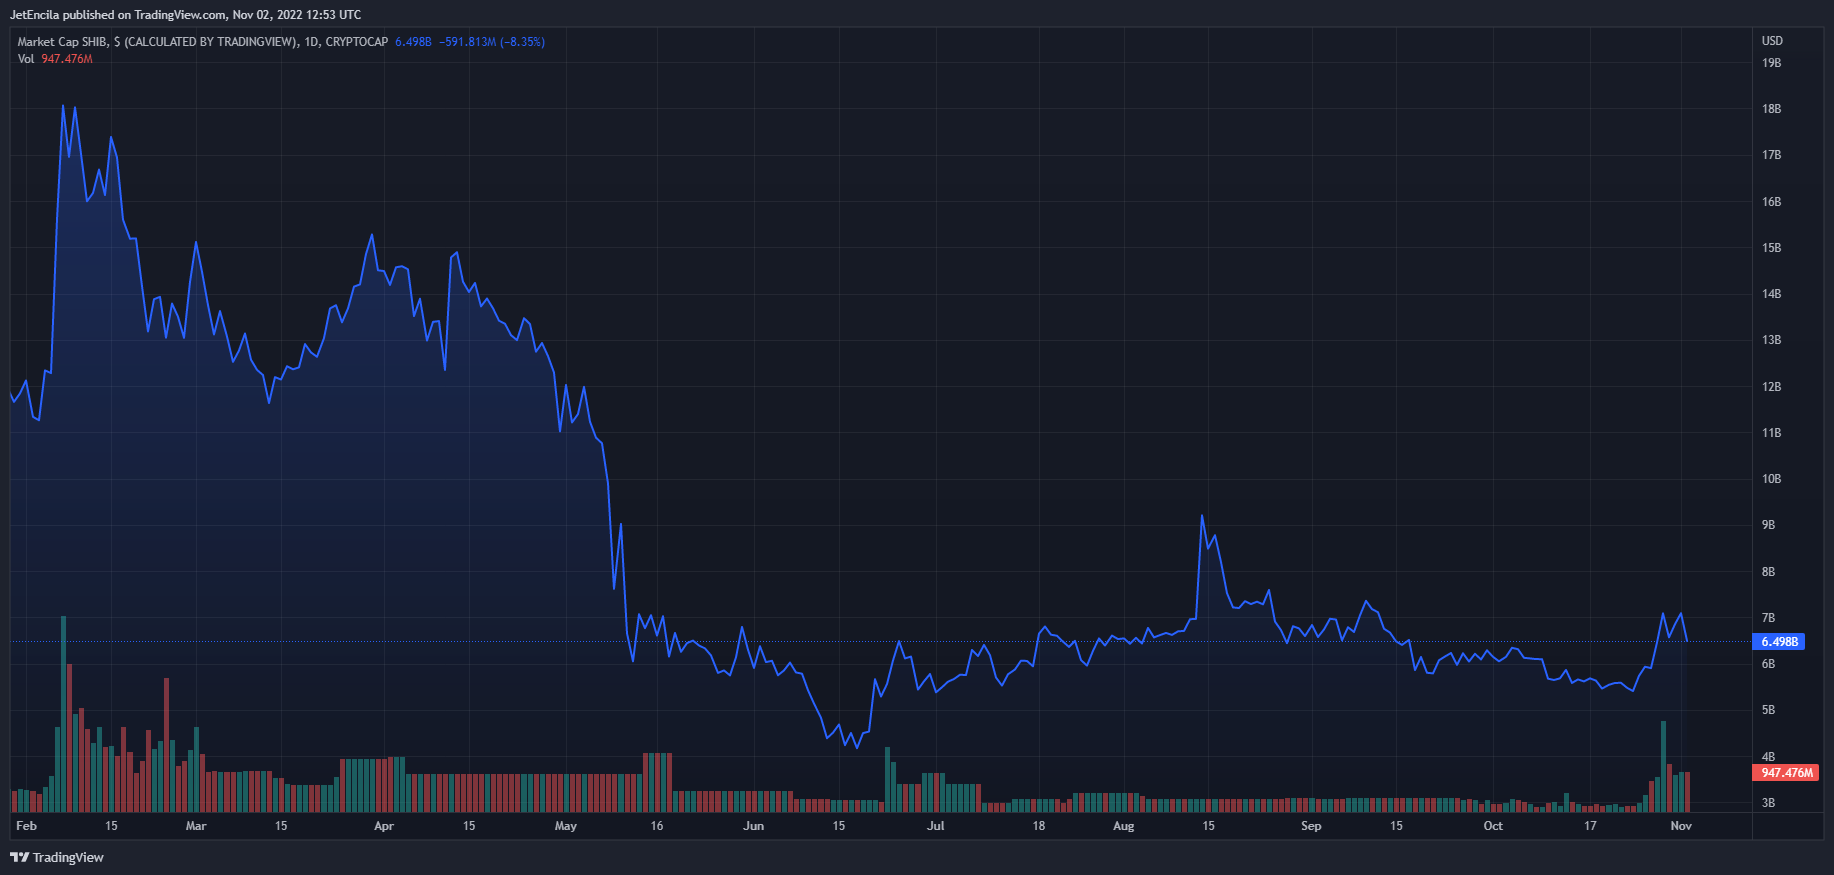Click the 12B price axis label
Viewport: 1834px width, 875px height.
pyautogui.click(x=1771, y=387)
